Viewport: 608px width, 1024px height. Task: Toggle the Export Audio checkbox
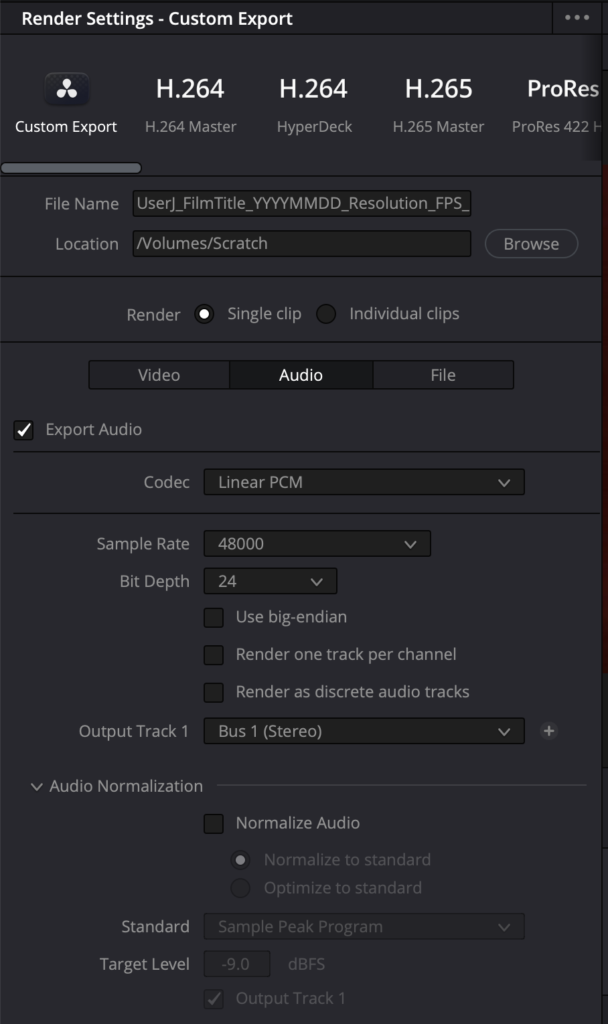[x=24, y=430]
